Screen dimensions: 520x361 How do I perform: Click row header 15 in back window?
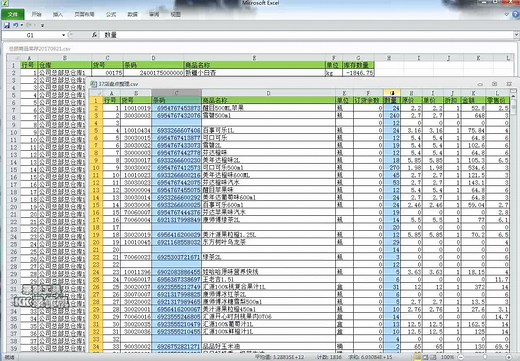[x=13, y=169]
